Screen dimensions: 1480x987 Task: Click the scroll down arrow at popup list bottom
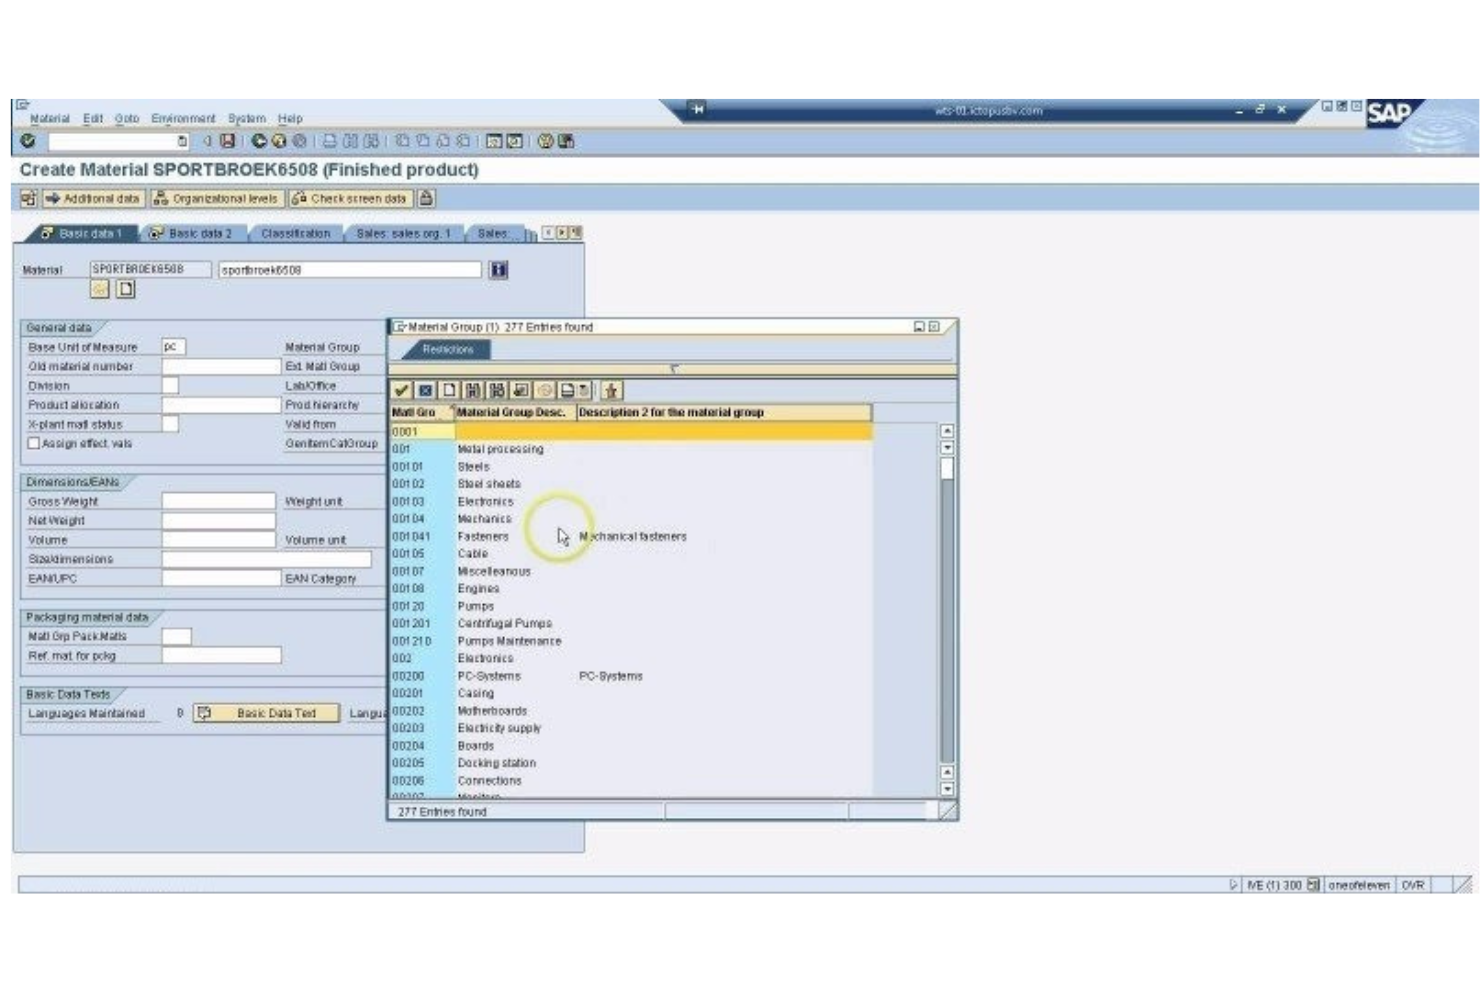(947, 790)
